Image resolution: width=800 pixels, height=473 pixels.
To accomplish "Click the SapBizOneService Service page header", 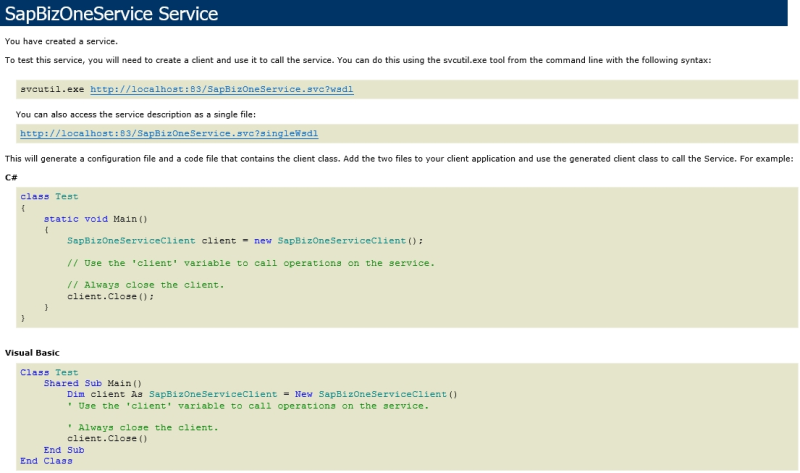I will click(x=111, y=14).
